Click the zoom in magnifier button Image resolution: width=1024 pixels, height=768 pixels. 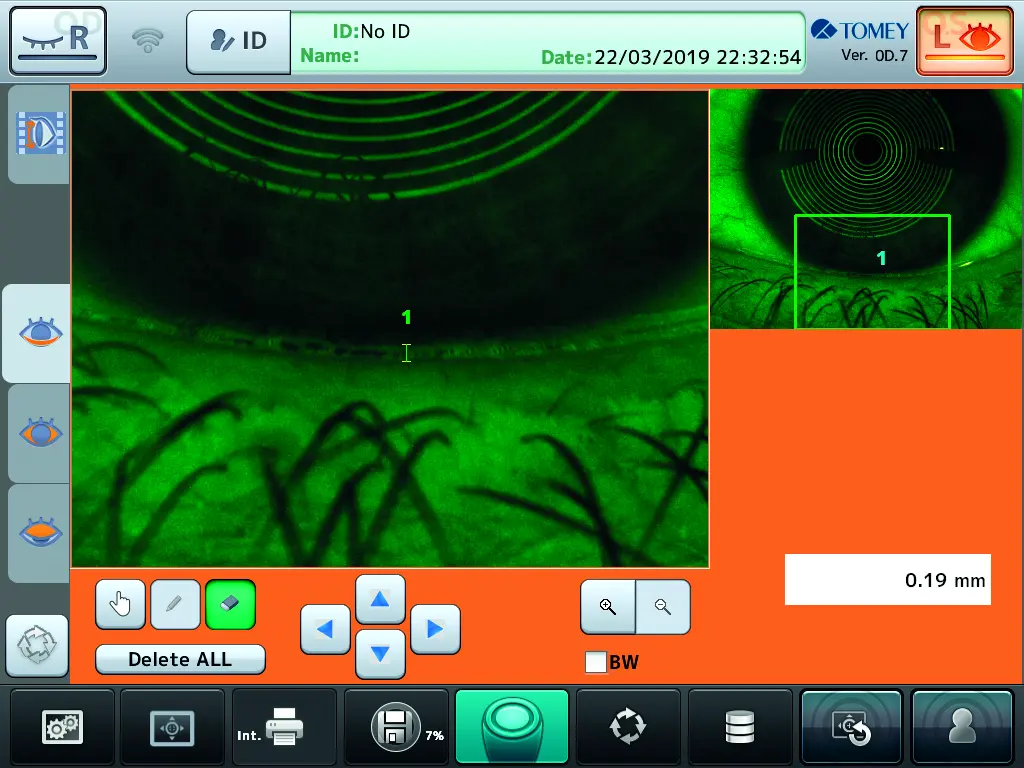pos(608,606)
